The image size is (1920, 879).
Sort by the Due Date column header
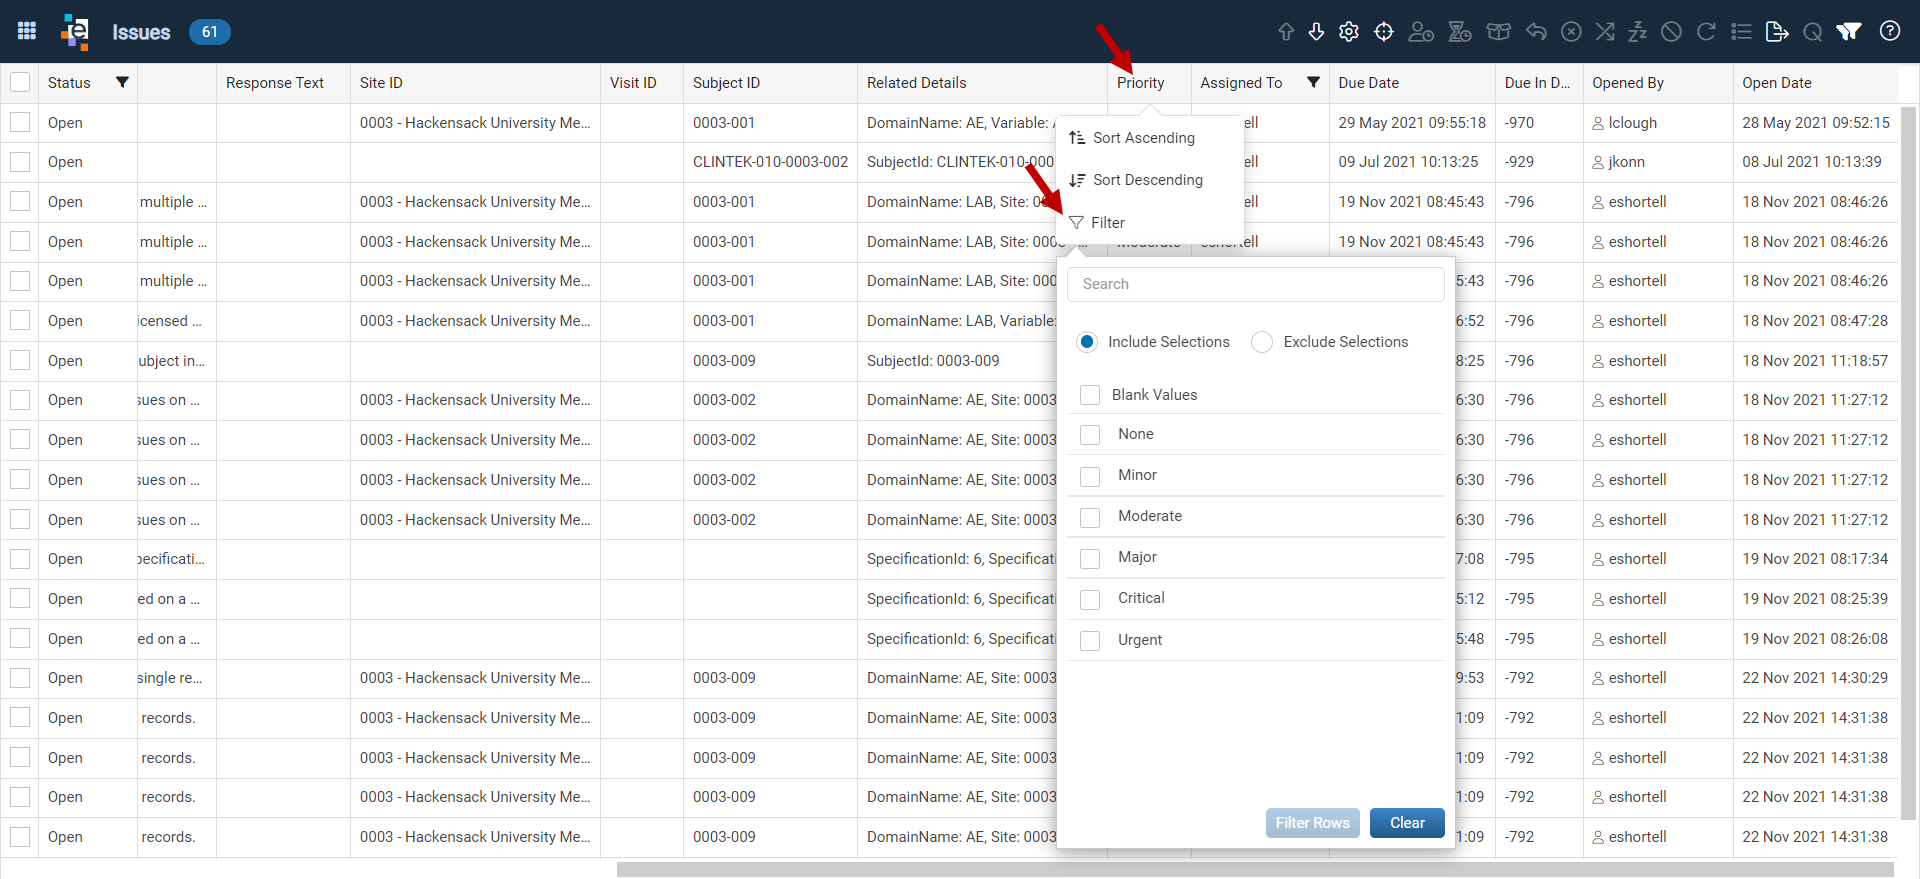click(1369, 83)
